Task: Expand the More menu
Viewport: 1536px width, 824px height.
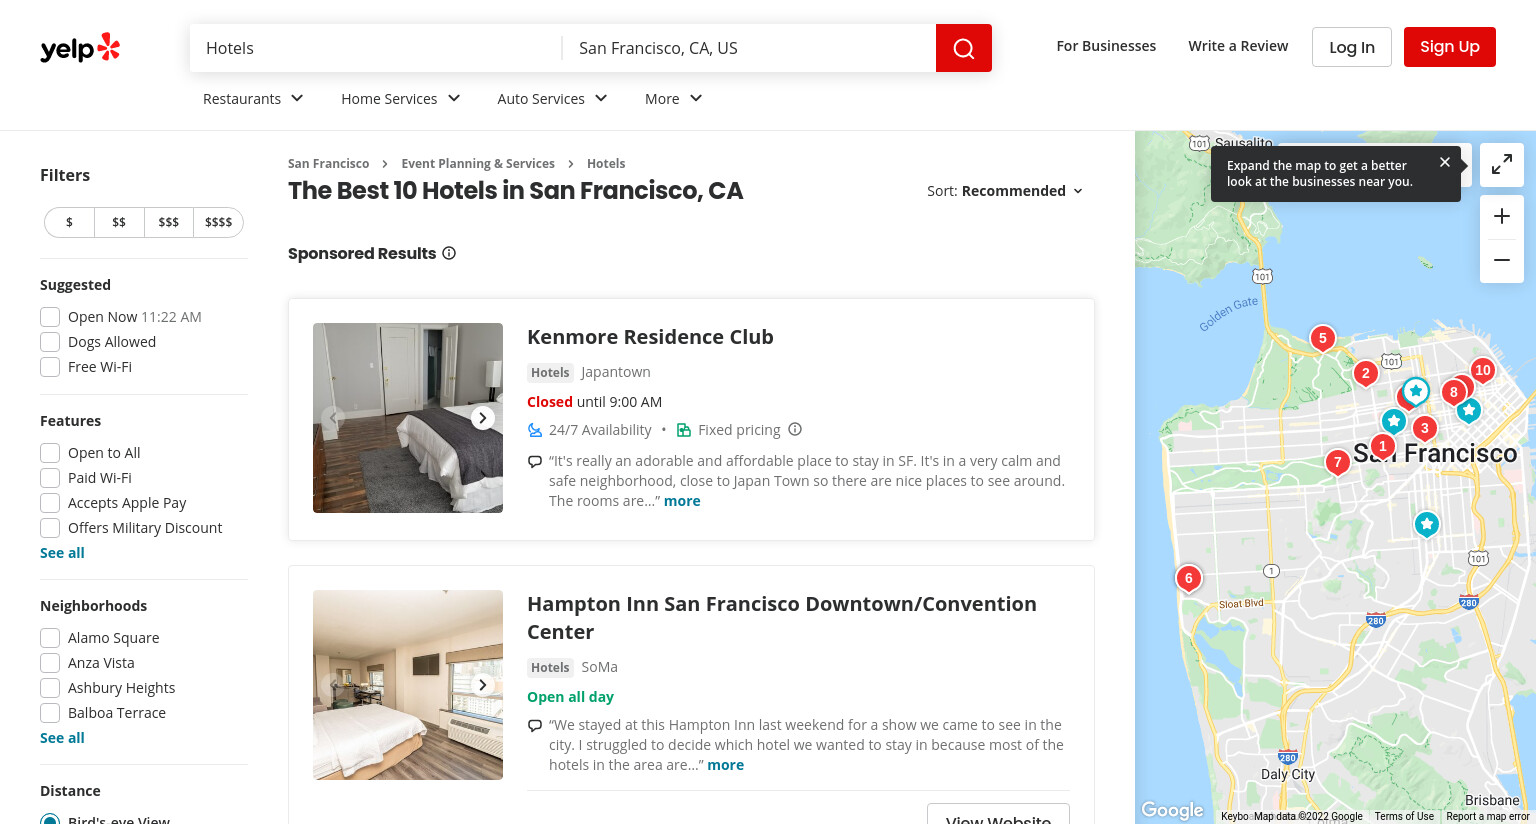Action: pyautogui.click(x=673, y=99)
